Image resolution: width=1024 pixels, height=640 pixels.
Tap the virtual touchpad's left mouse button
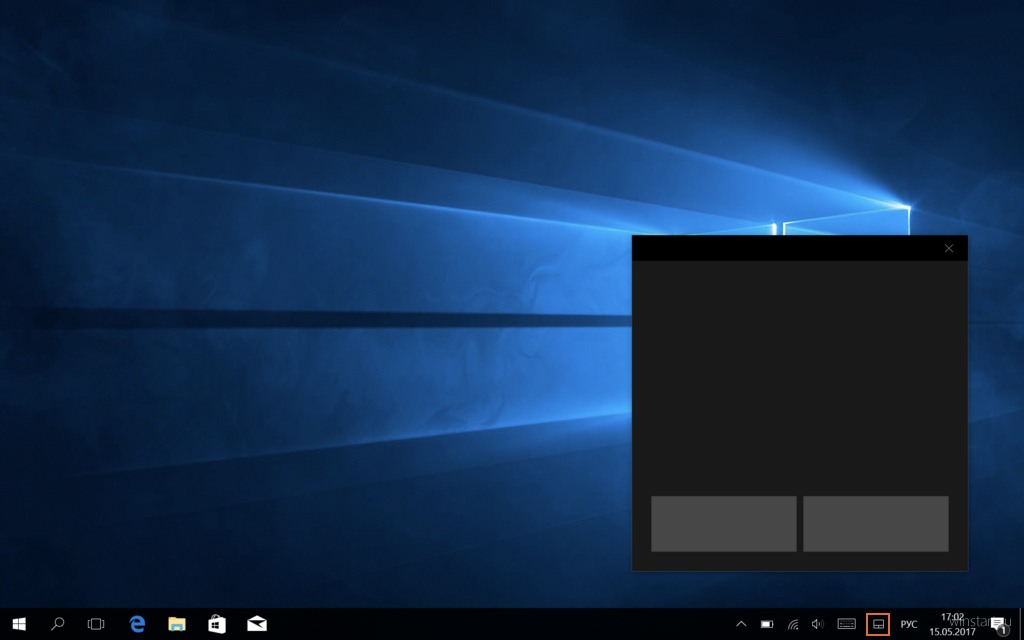point(724,524)
